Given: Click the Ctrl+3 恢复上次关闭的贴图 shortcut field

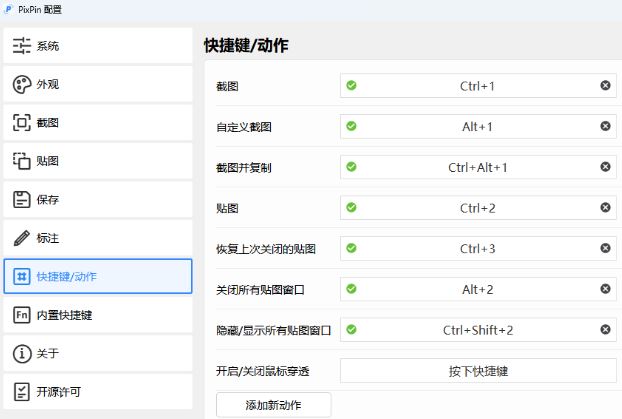Looking at the screenshot, I should pos(478,249).
